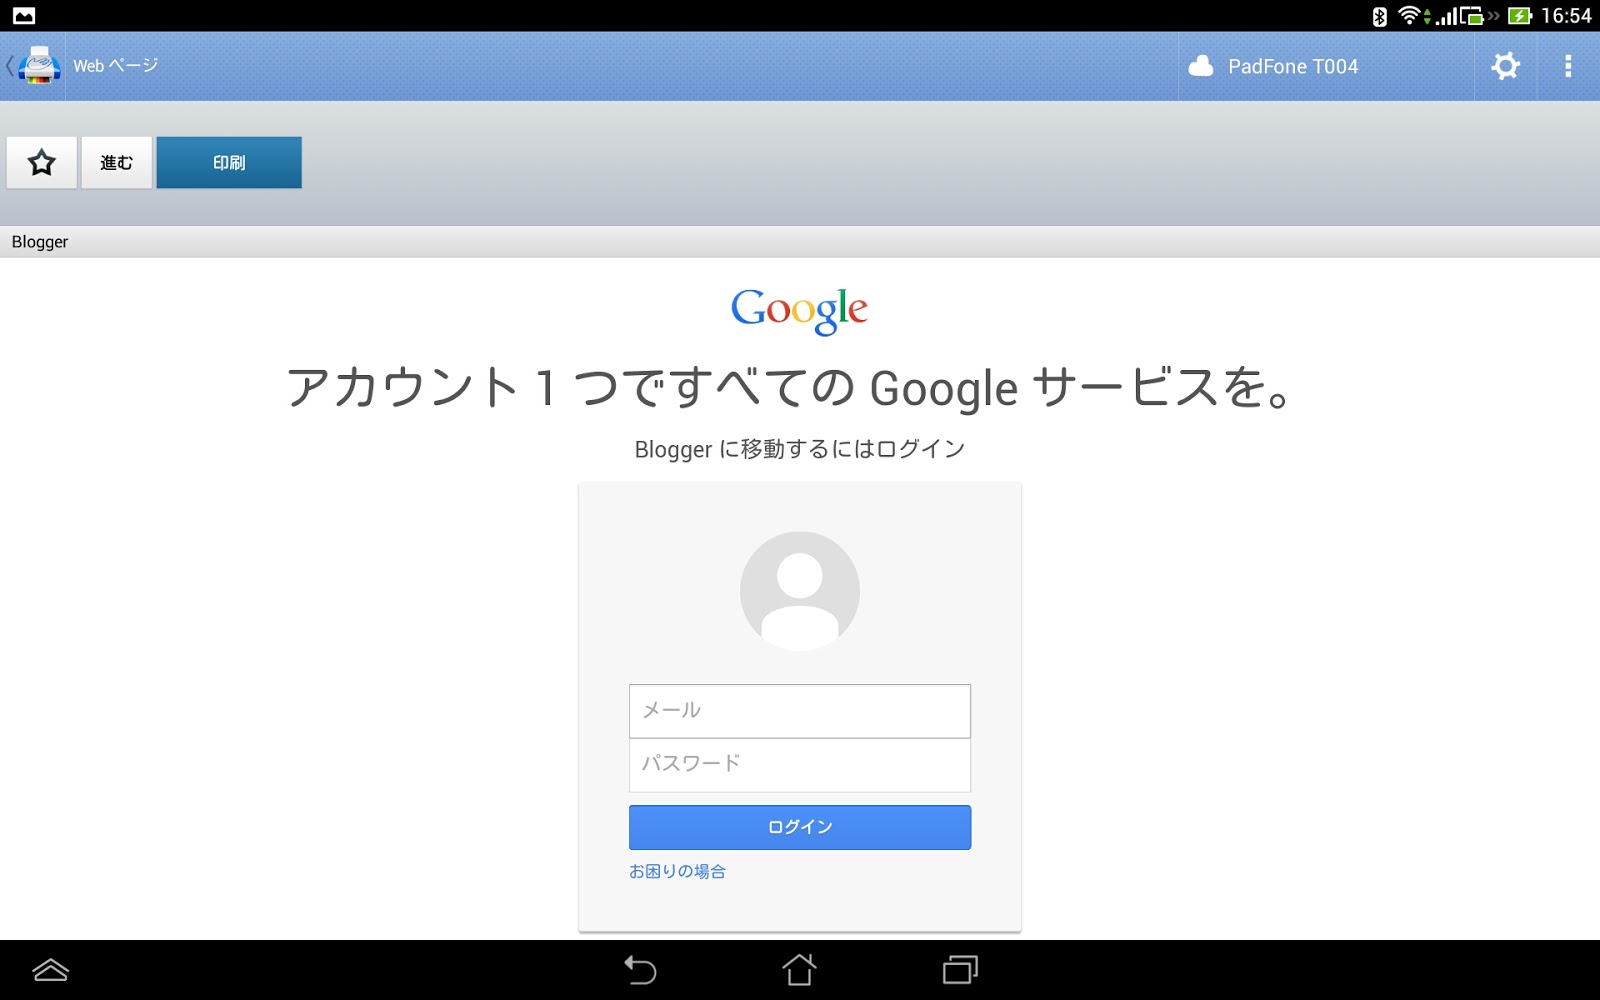1600x1000 pixels.
Task: Bookmark page with the star icon
Action: [x=41, y=163]
